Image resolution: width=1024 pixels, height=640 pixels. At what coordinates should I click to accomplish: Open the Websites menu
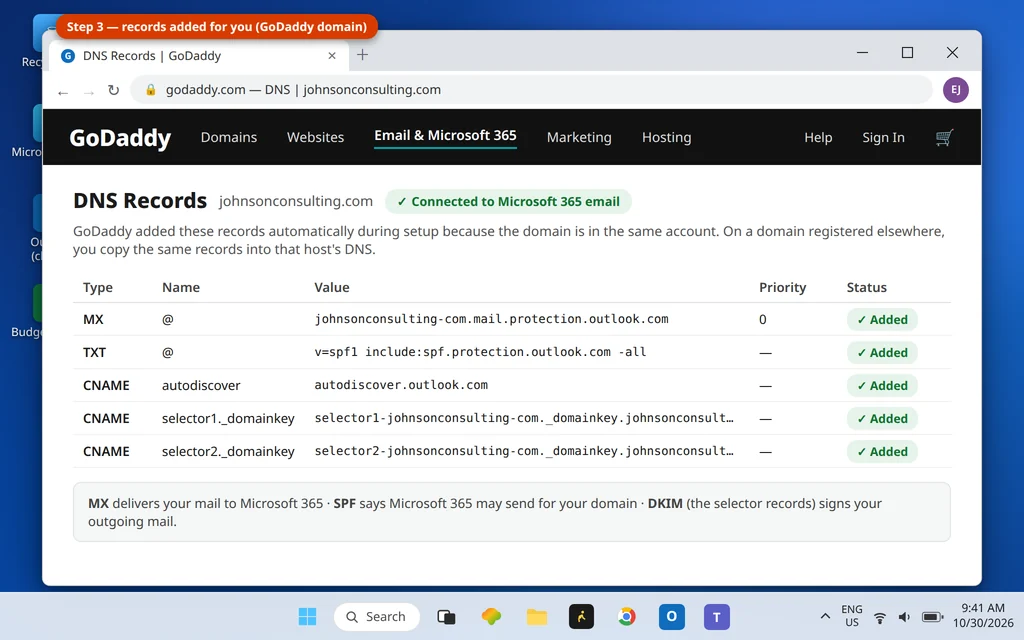click(x=315, y=137)
